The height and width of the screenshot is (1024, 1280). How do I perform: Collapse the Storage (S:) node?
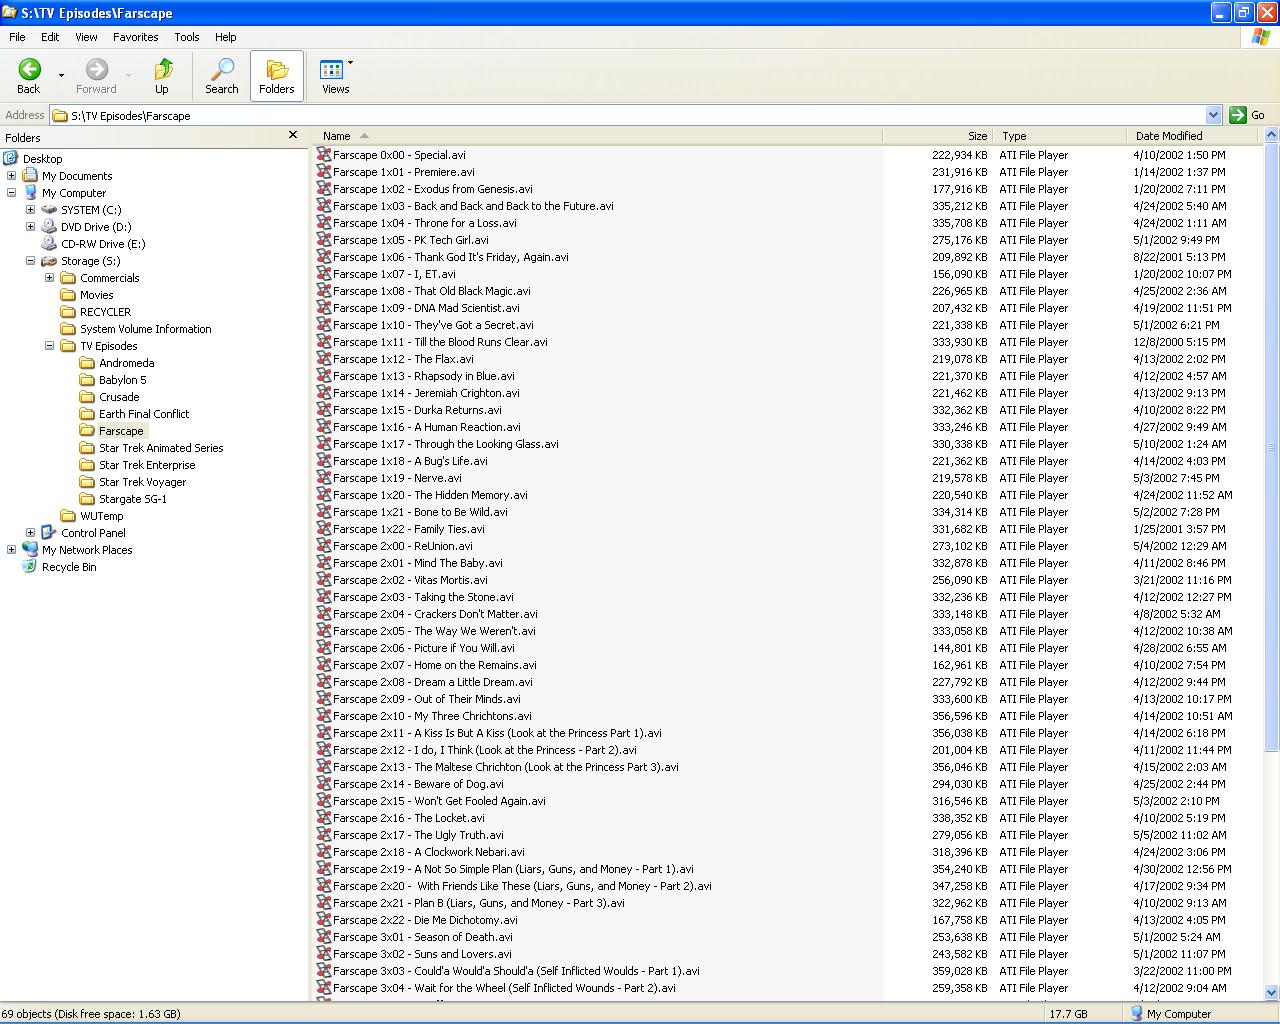(30, 261)
